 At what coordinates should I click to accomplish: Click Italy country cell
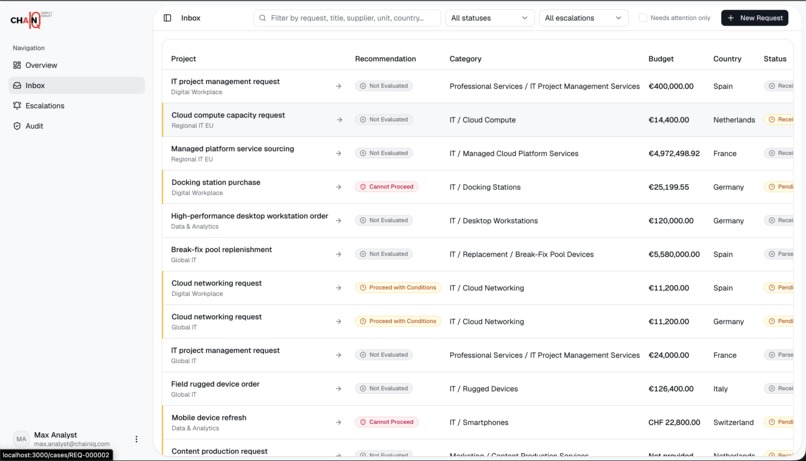(721, 389)
